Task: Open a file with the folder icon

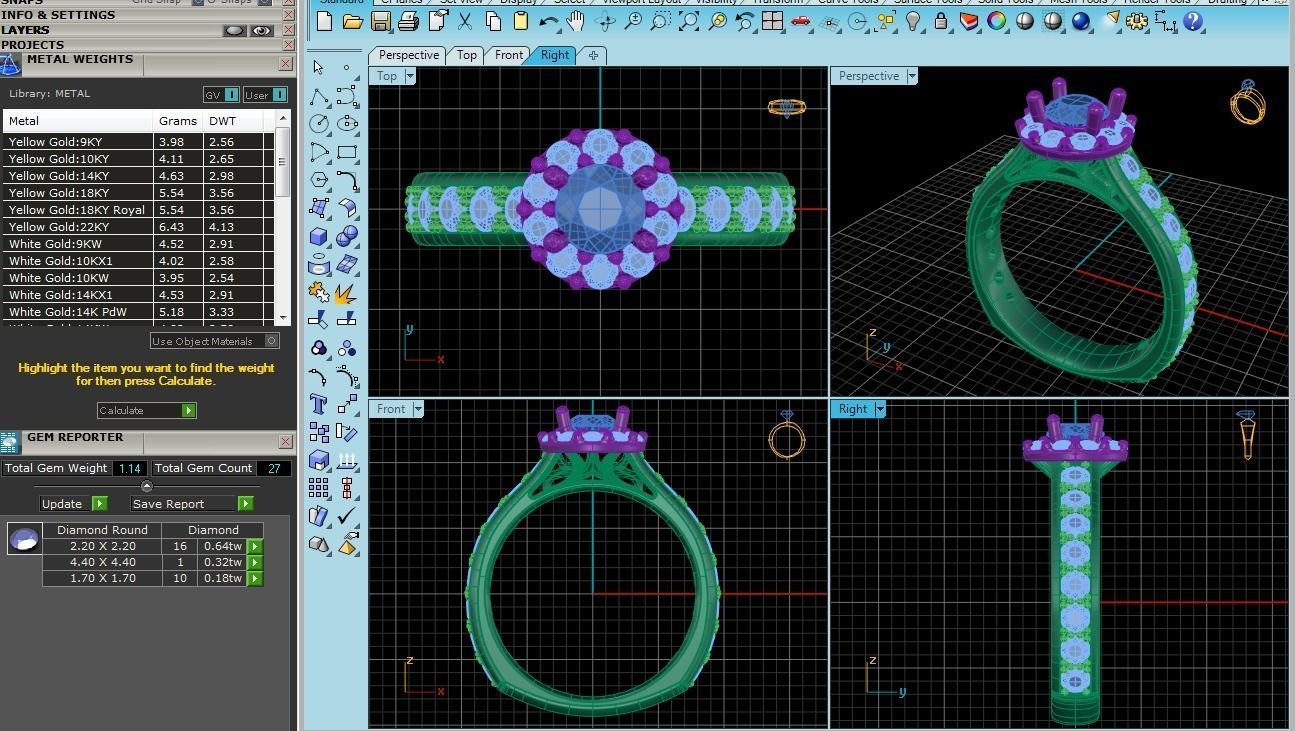Action: click(352, 21)
